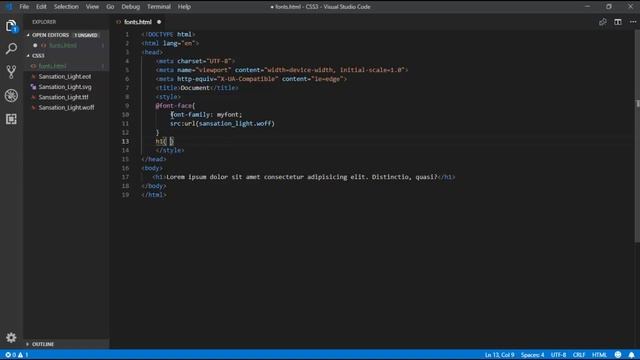Expand the Outline section
This screenshot has width=640, height=360.
(x=28, y=344)
